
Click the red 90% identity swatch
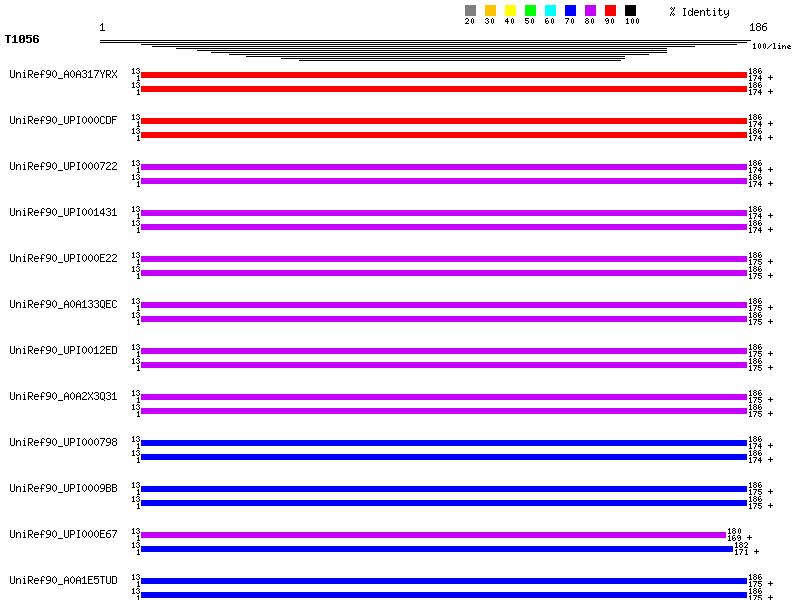[610, 11]
